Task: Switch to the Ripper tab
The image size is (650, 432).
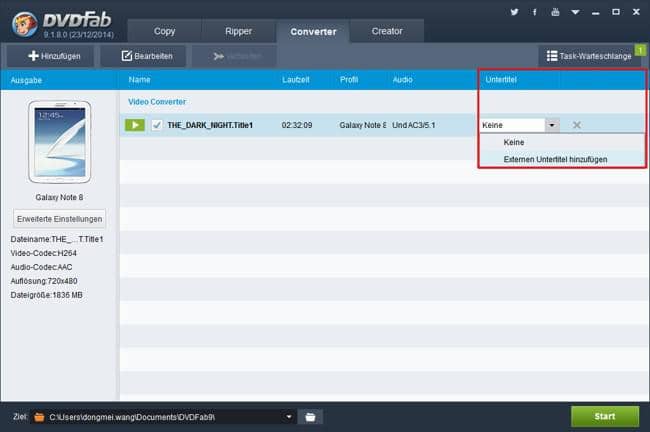Action: (x=238, y=31)
